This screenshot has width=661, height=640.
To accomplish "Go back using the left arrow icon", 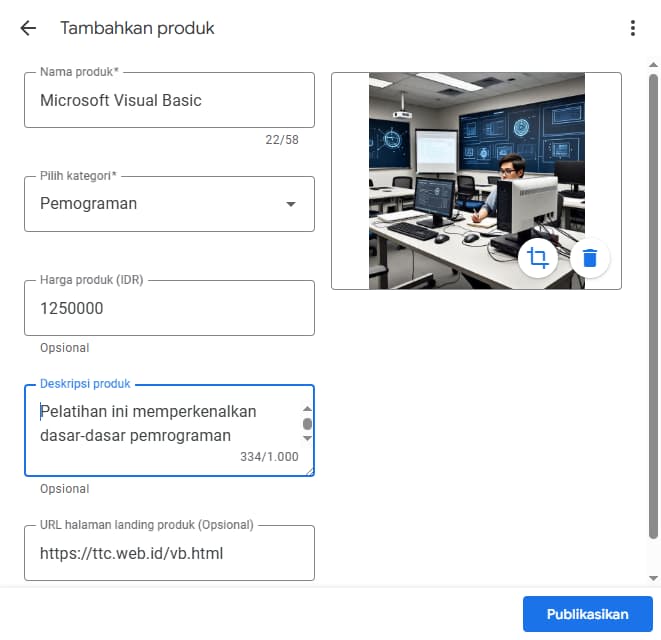I will pyautogui.click(x=28, y=28).
